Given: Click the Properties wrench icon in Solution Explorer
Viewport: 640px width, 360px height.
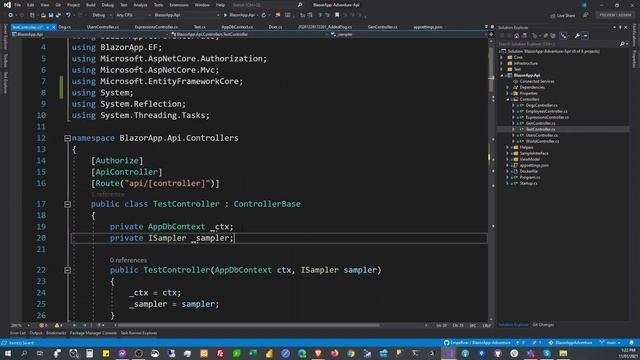Looking at the screenshot, I should (x=577, y=36).
